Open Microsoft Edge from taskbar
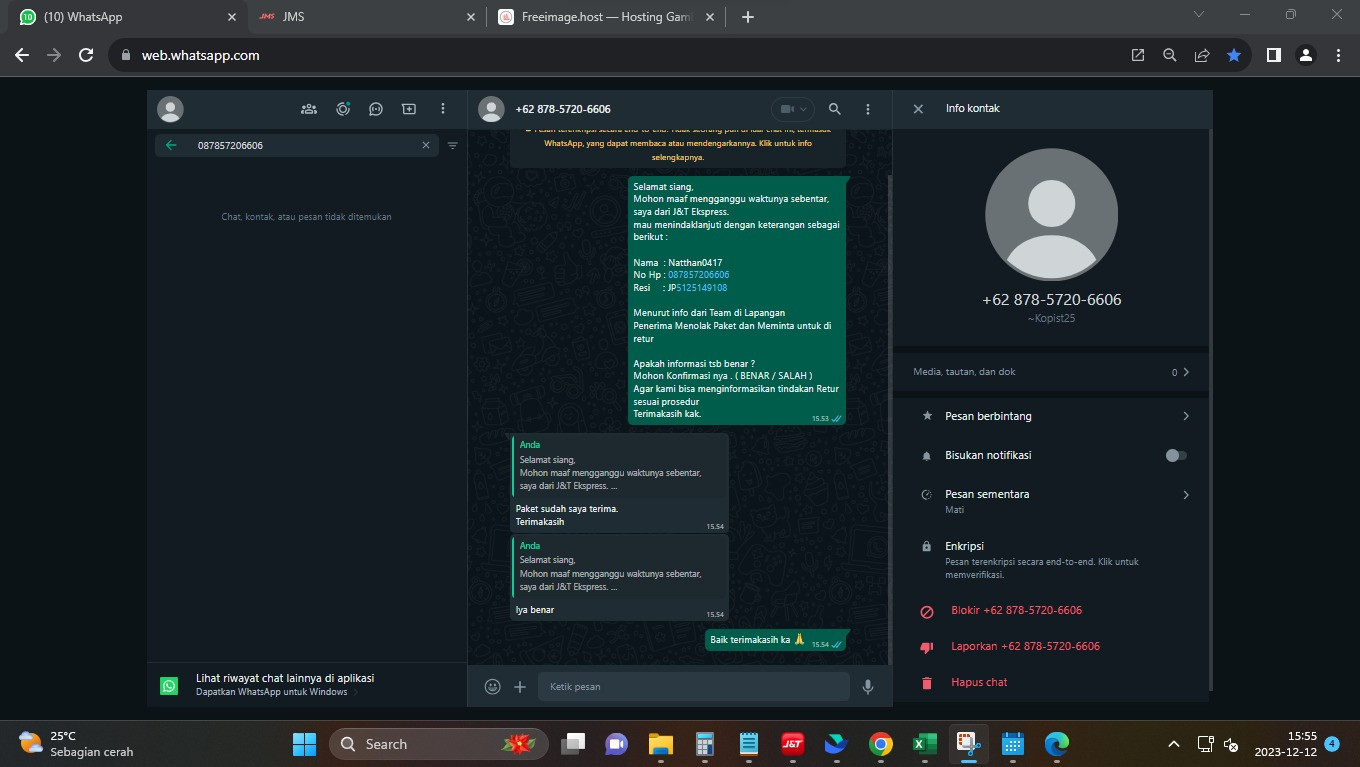1360x767 pixels. [x=1056, y=744]
